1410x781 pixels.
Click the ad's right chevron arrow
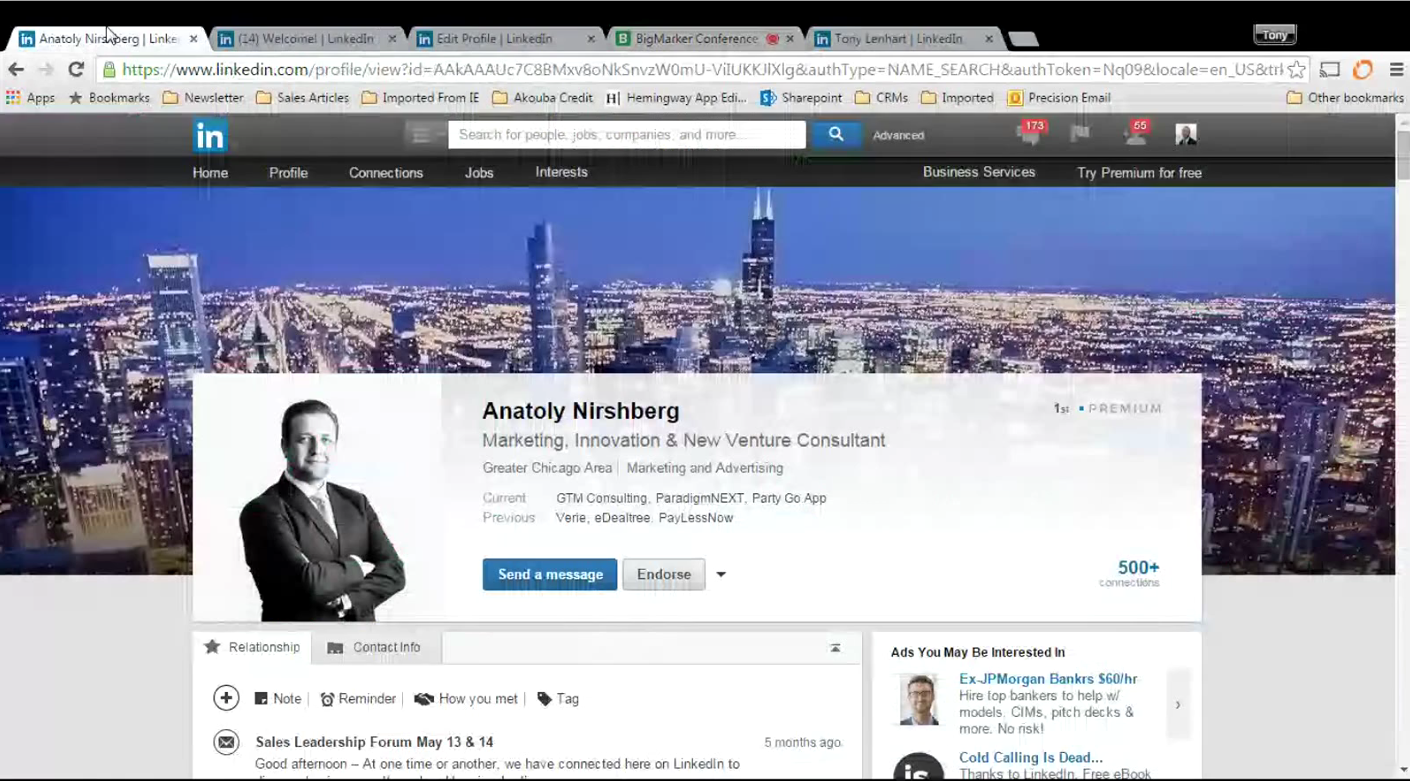point(1178,705)
